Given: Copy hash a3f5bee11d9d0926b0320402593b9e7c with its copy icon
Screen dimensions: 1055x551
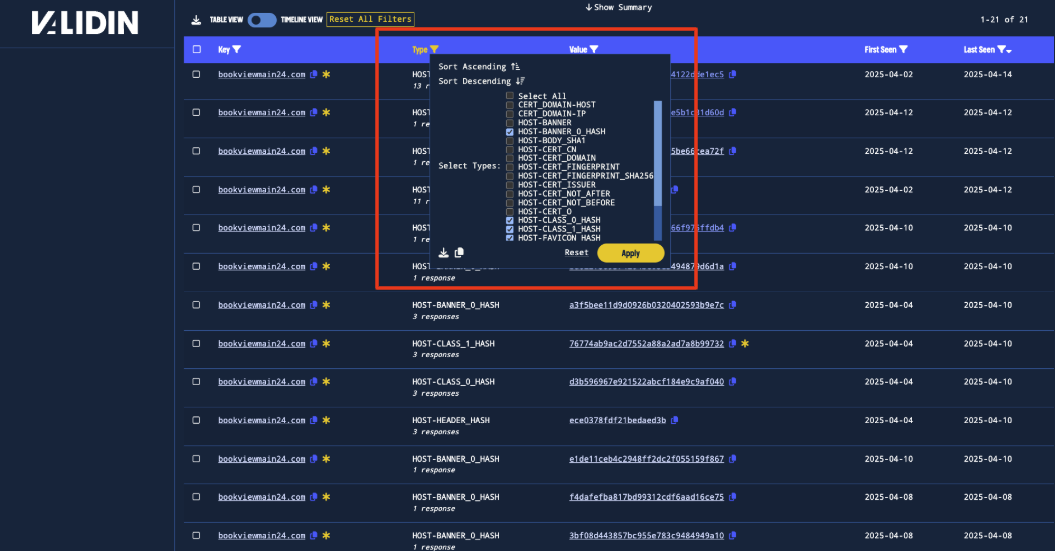Looking at the screenshot, I should point(733,305).
